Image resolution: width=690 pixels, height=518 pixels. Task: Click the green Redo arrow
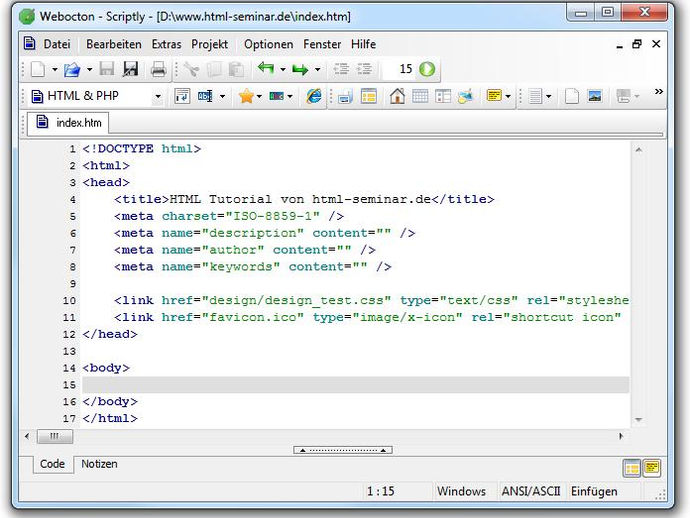tap(300, 70)
